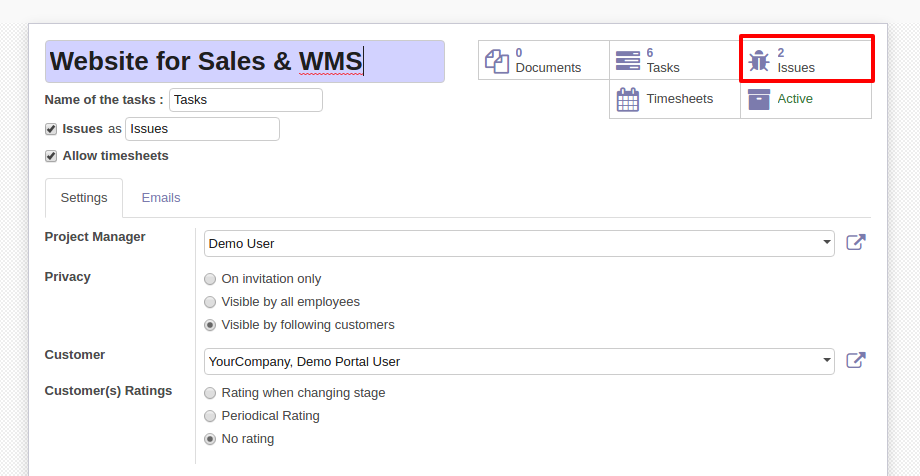920x476 pixels.
Task: Click the Issues alias text field
Action: (202, 129)
